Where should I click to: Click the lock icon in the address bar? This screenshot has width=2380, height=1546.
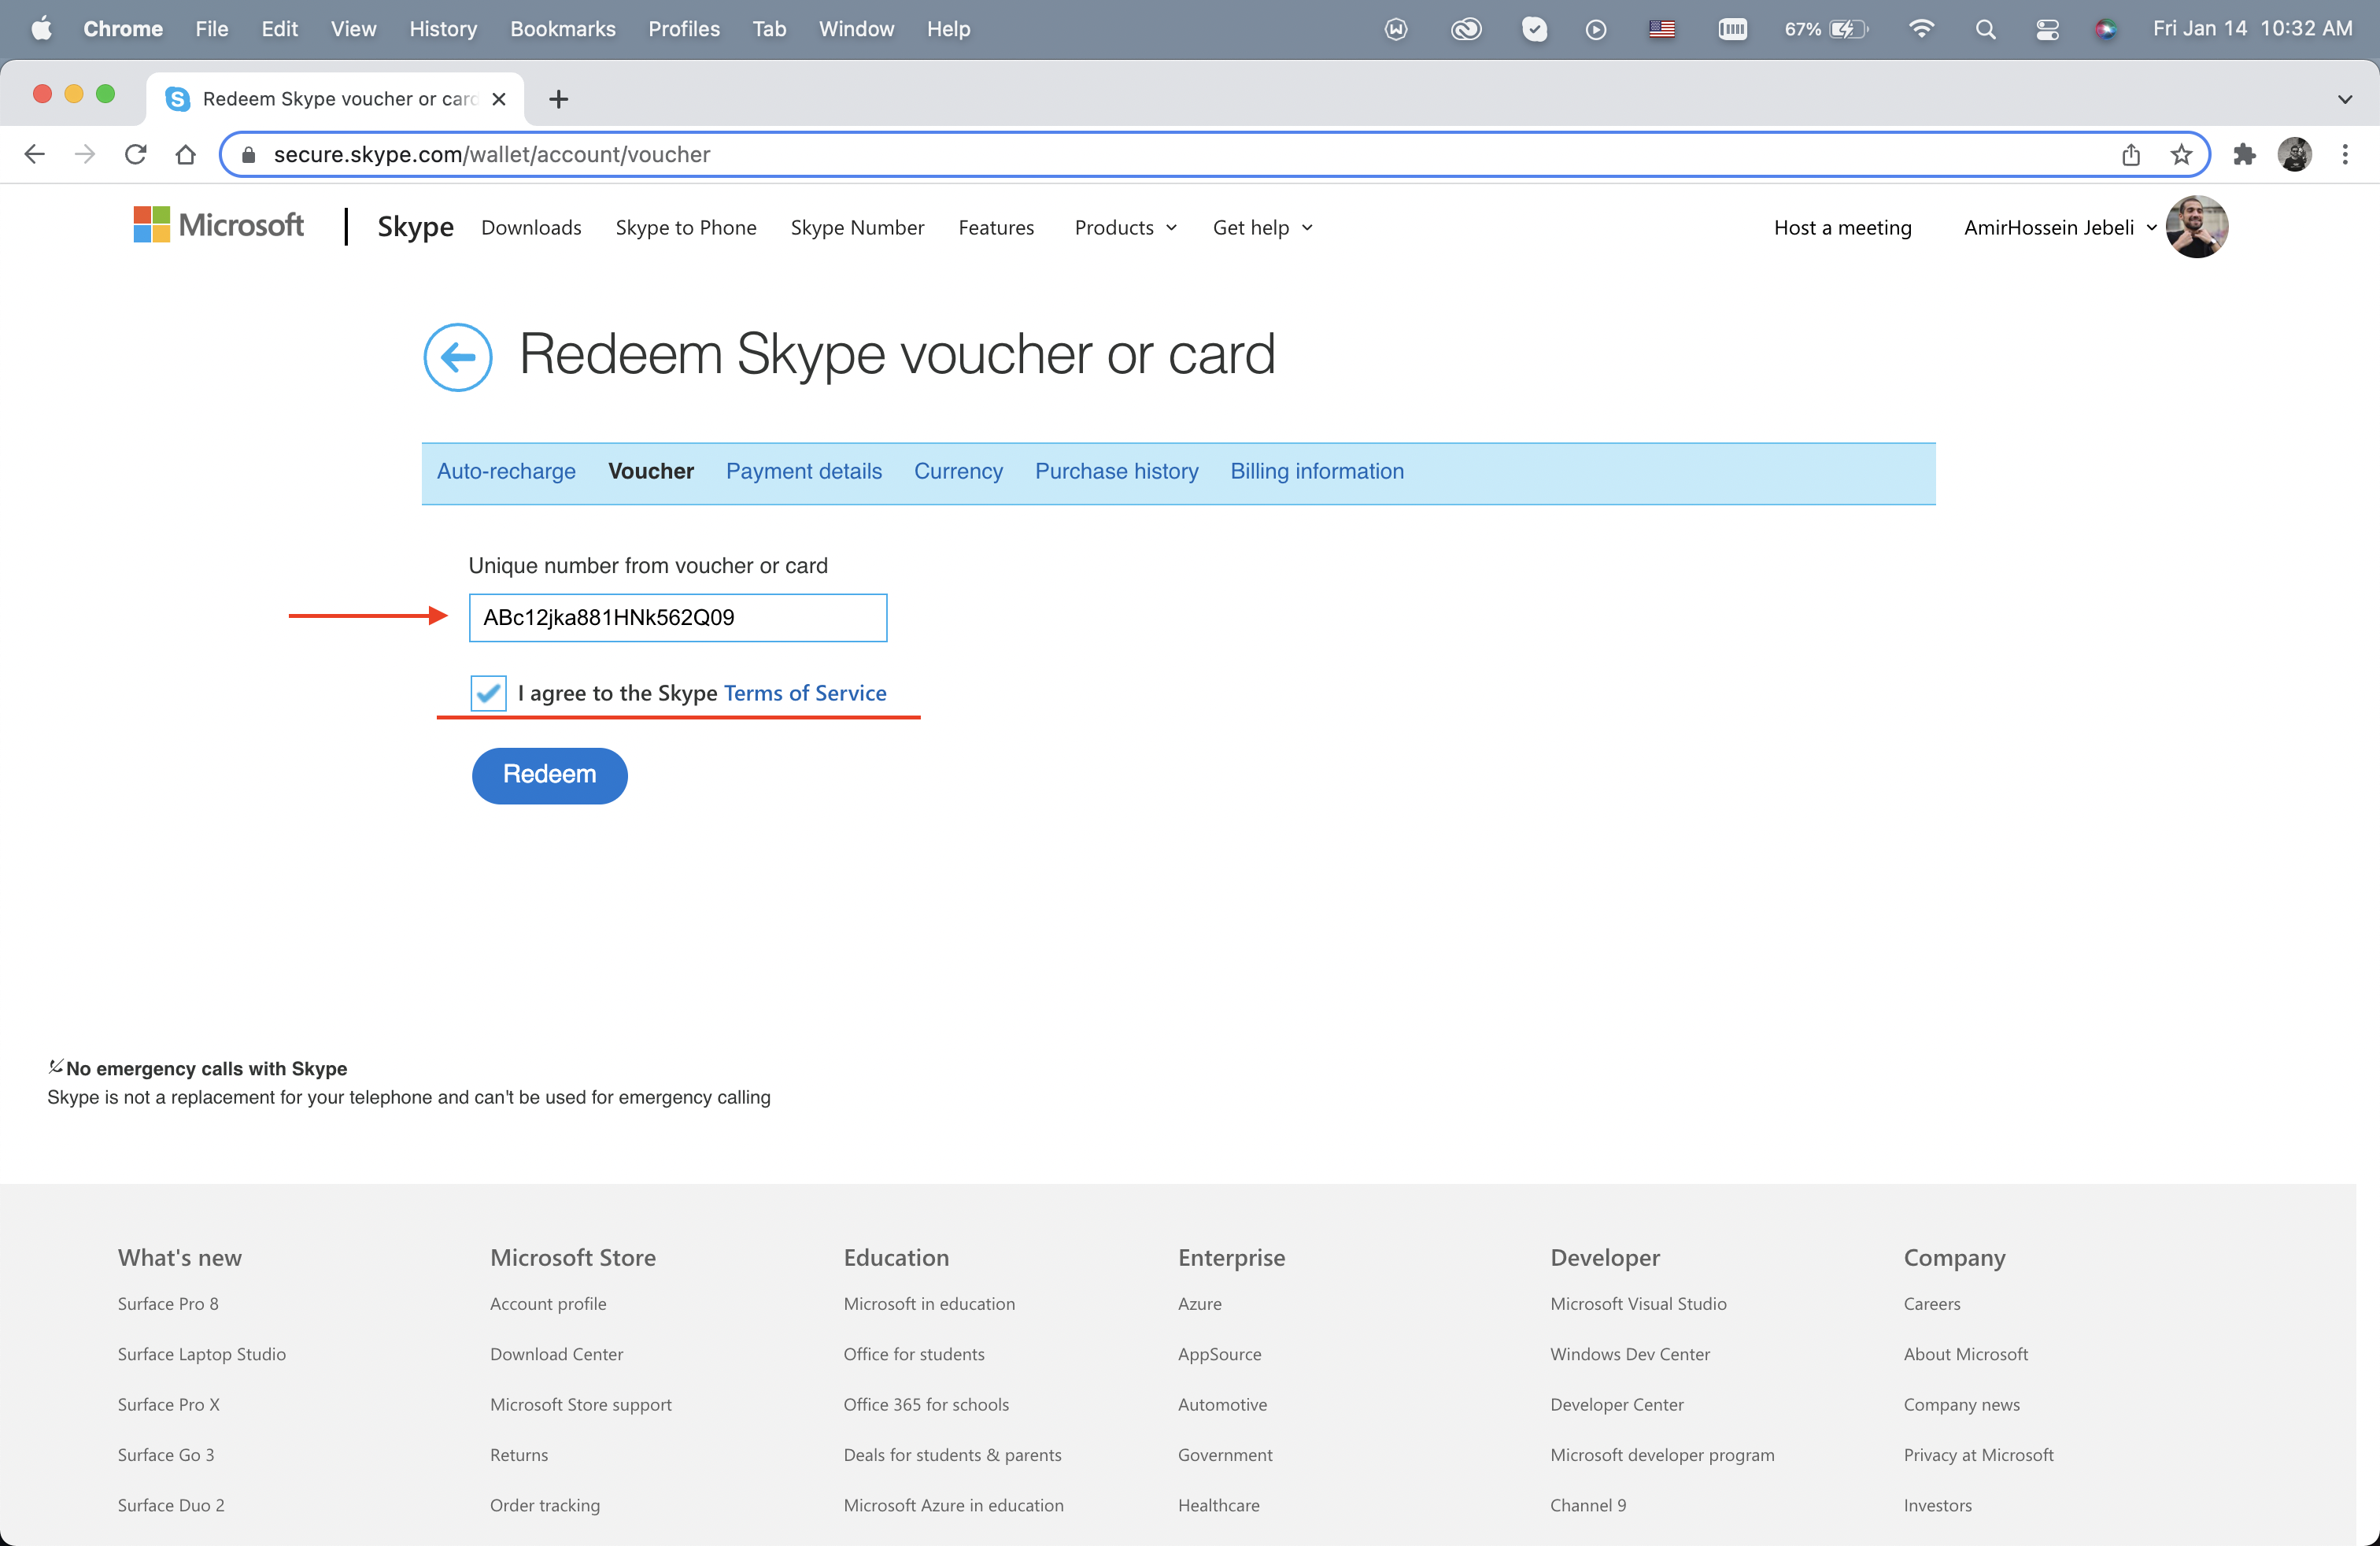[249, 154]
